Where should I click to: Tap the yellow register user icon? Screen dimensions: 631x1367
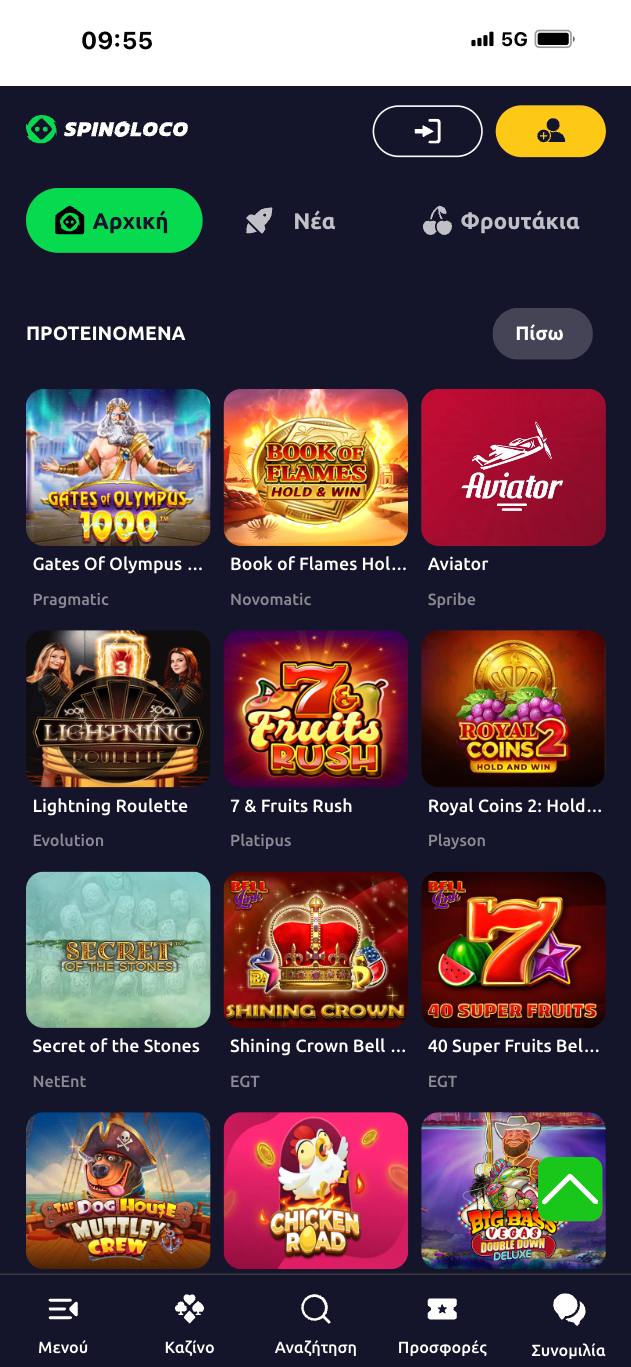551,131
